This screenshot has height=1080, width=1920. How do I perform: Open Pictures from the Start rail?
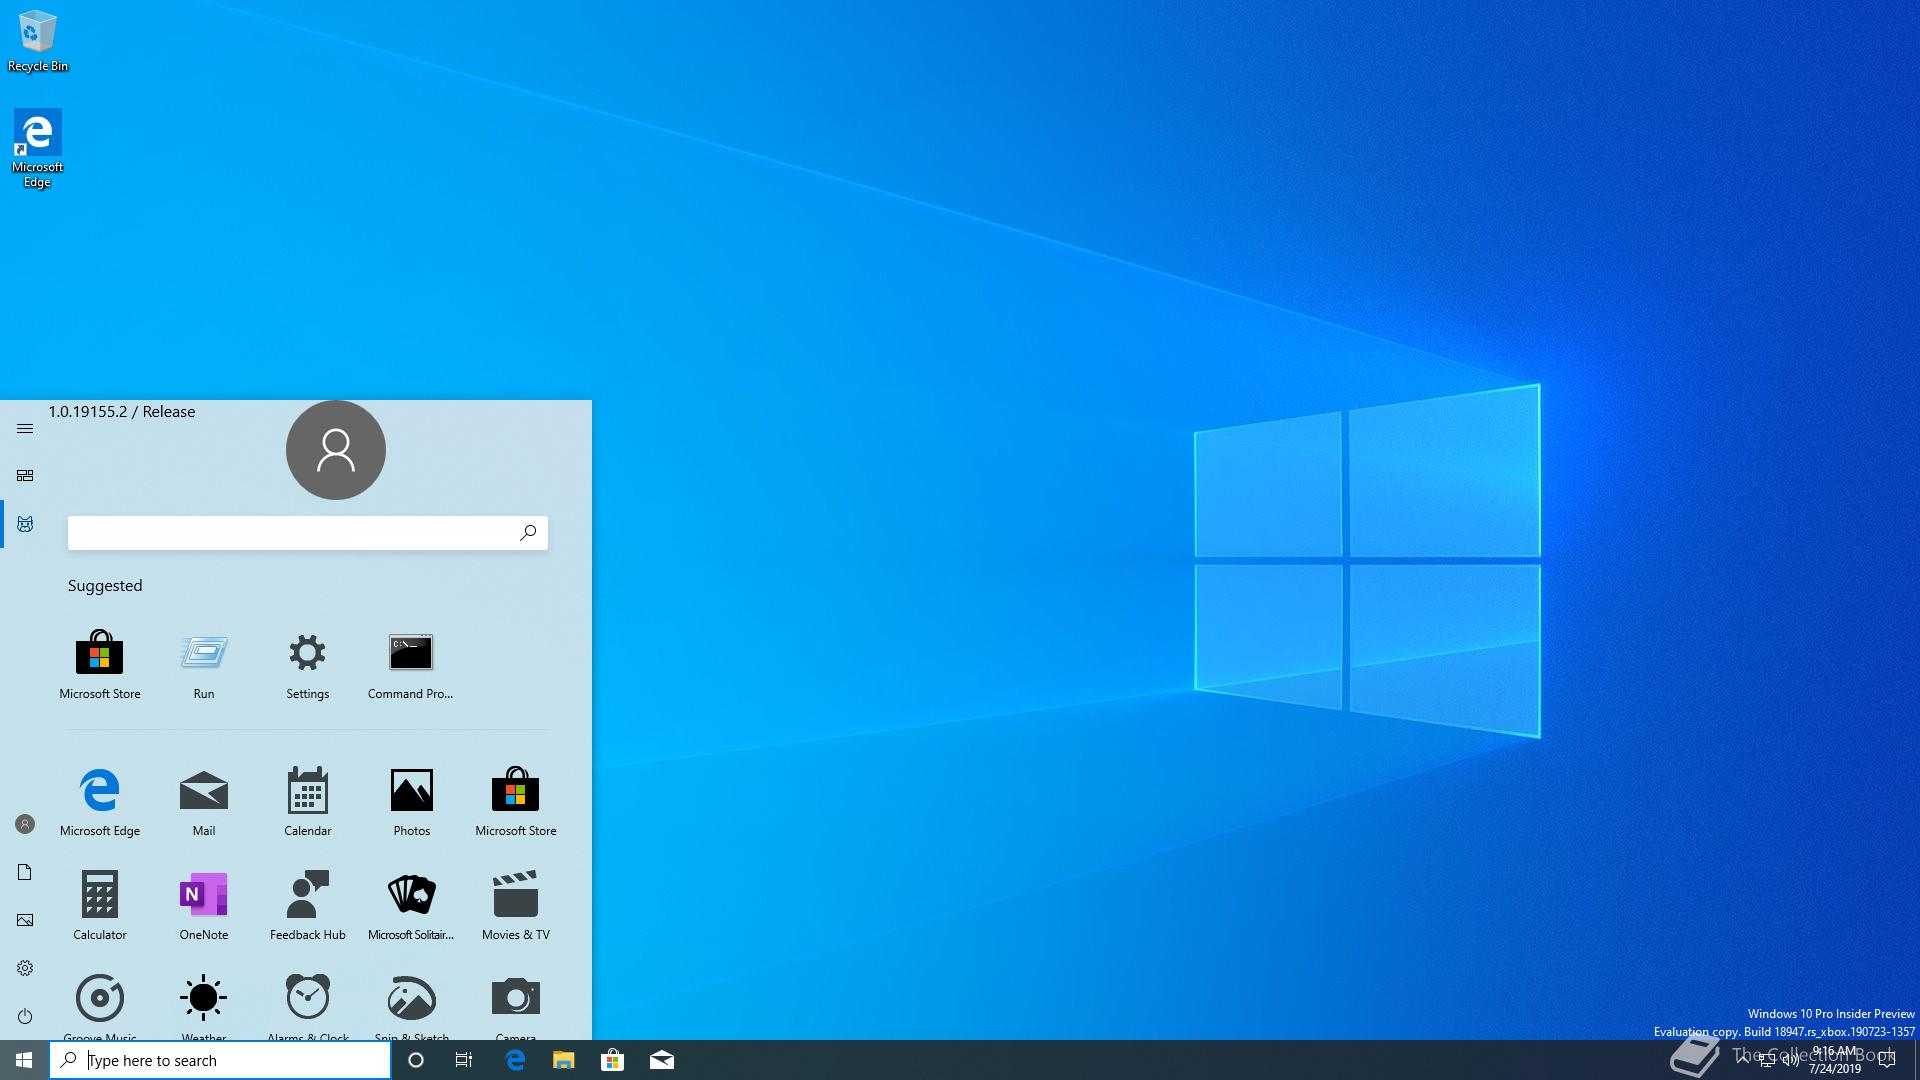point(25,920)
